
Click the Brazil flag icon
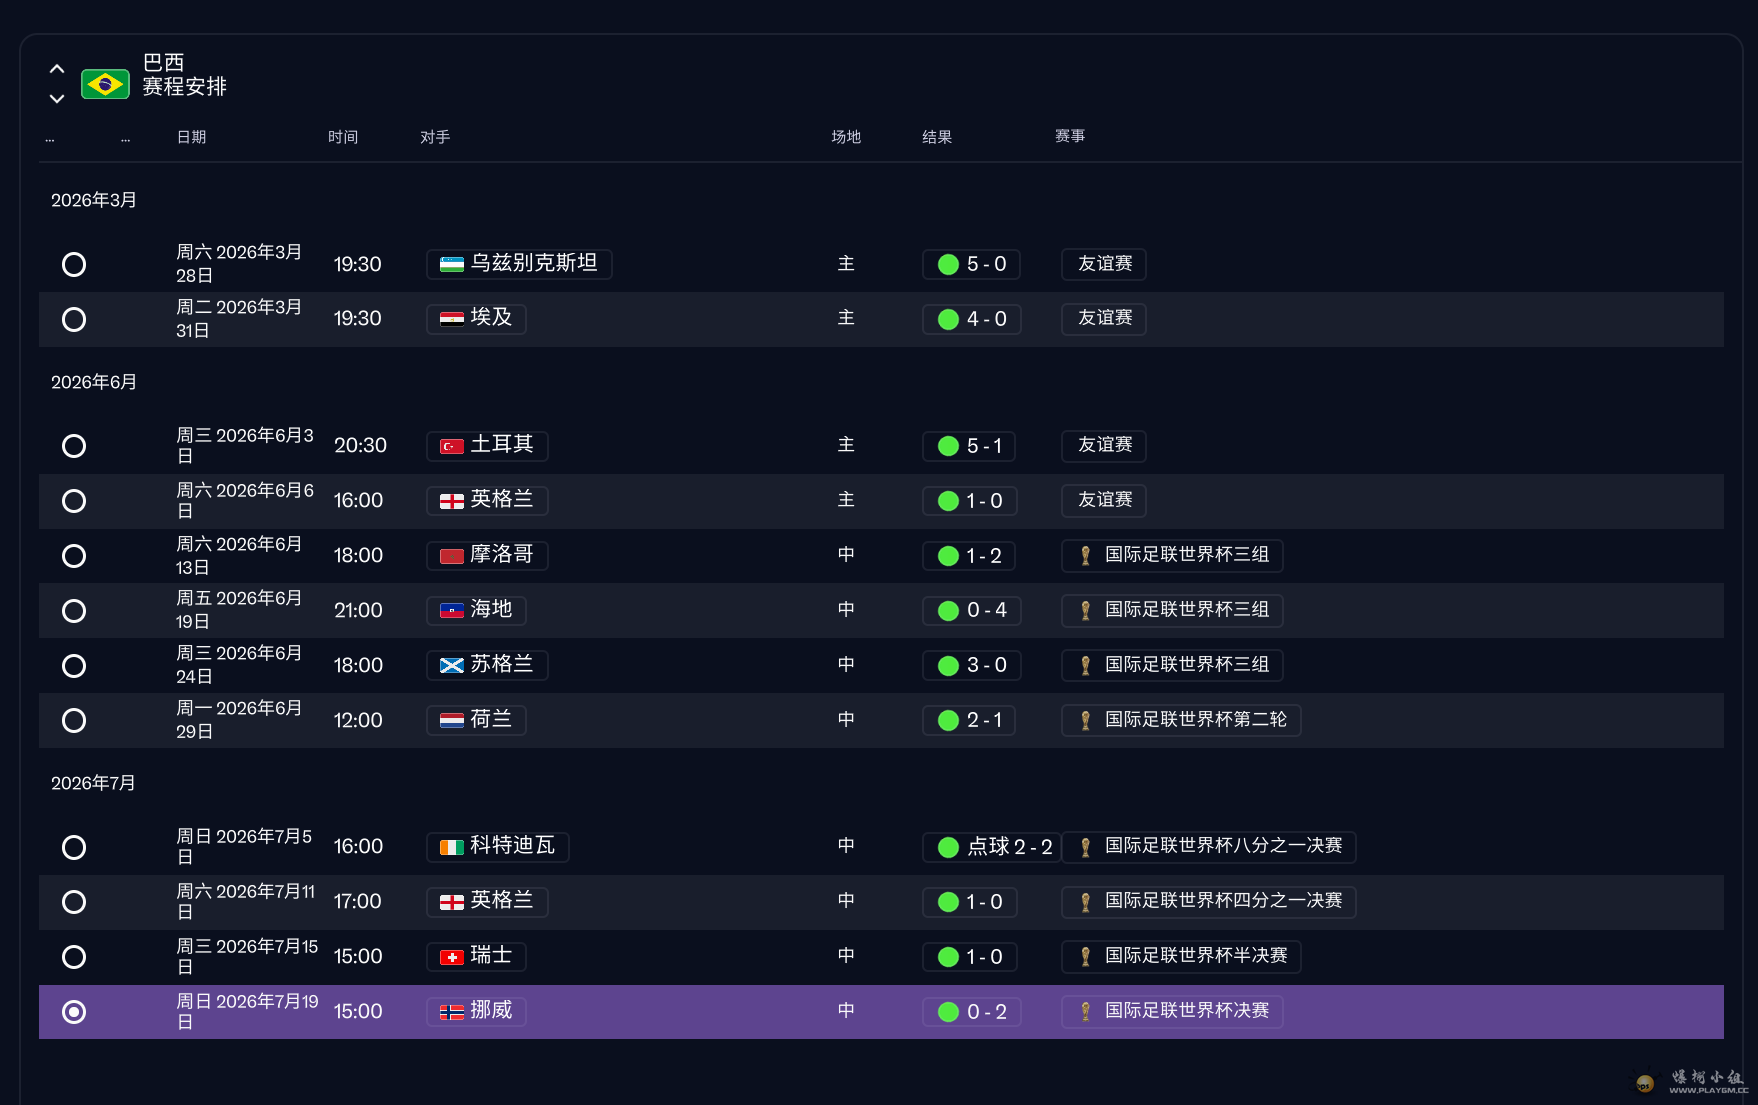point(105,84)
